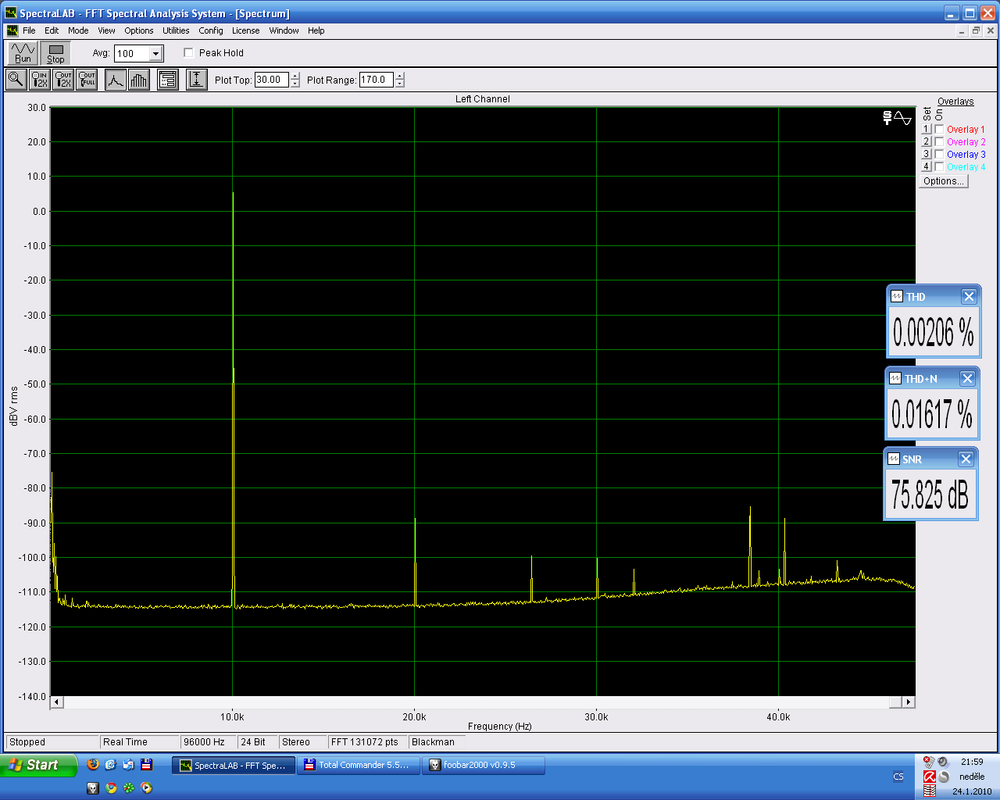Close the THD readout window
Viewport: 1000px width, 800px height.
969,297
